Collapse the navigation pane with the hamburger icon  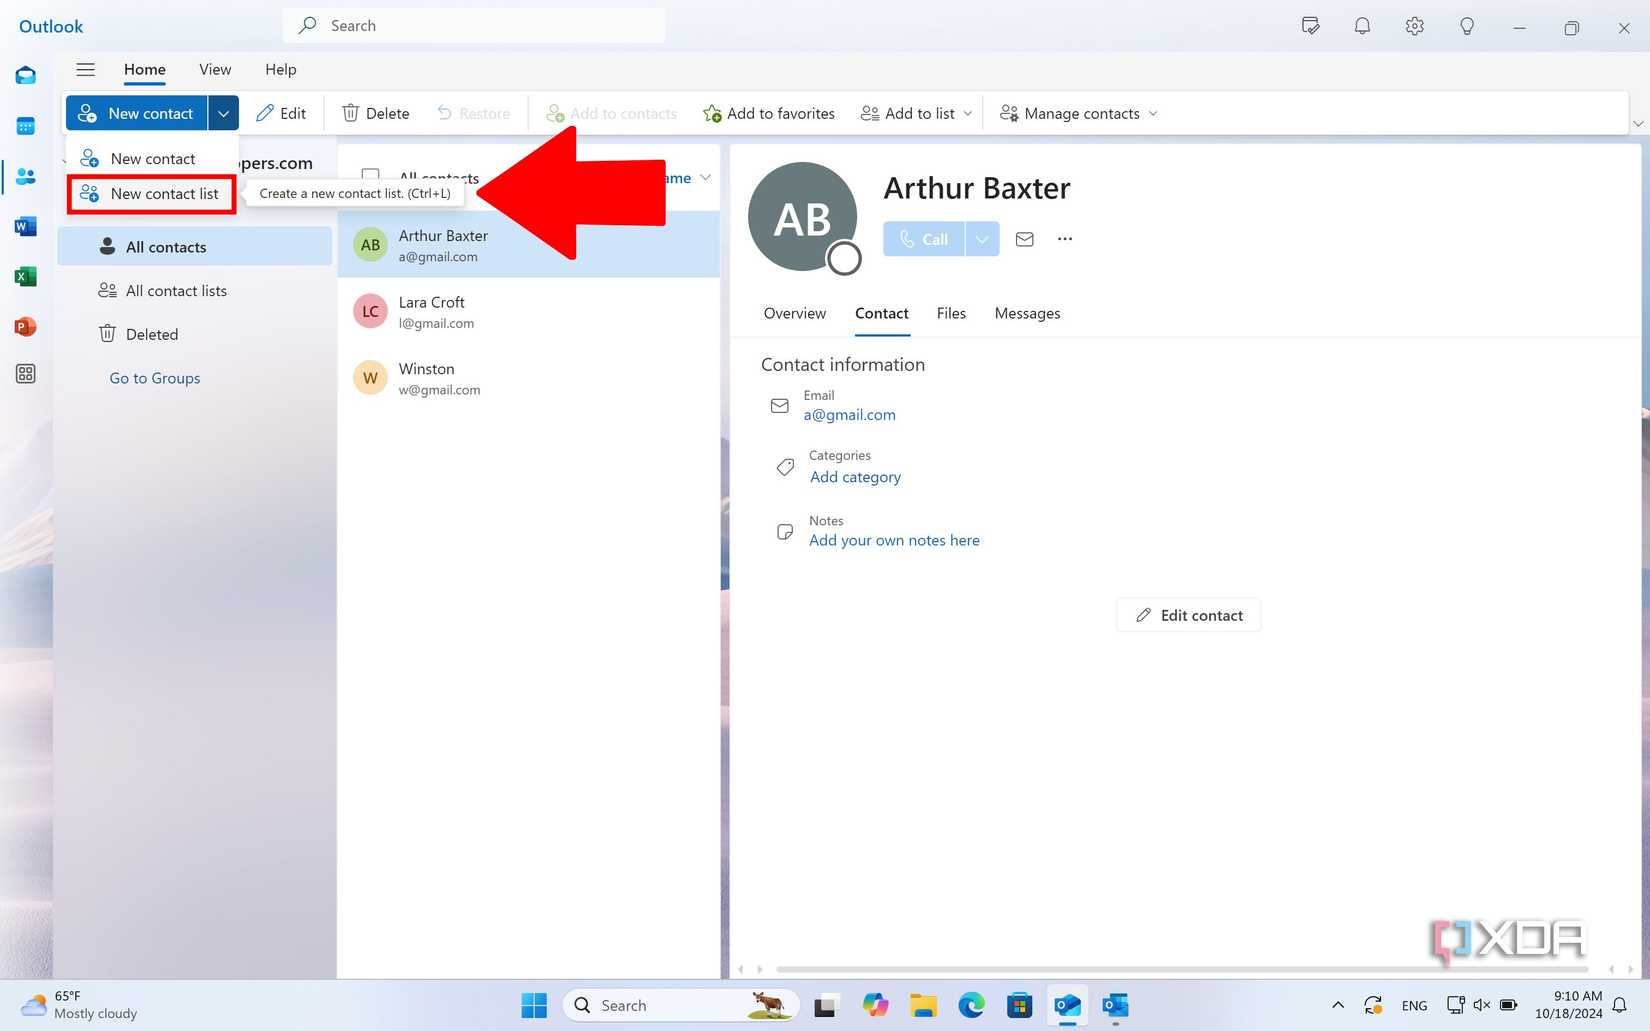pyautogui.click(x=85, y=69)
